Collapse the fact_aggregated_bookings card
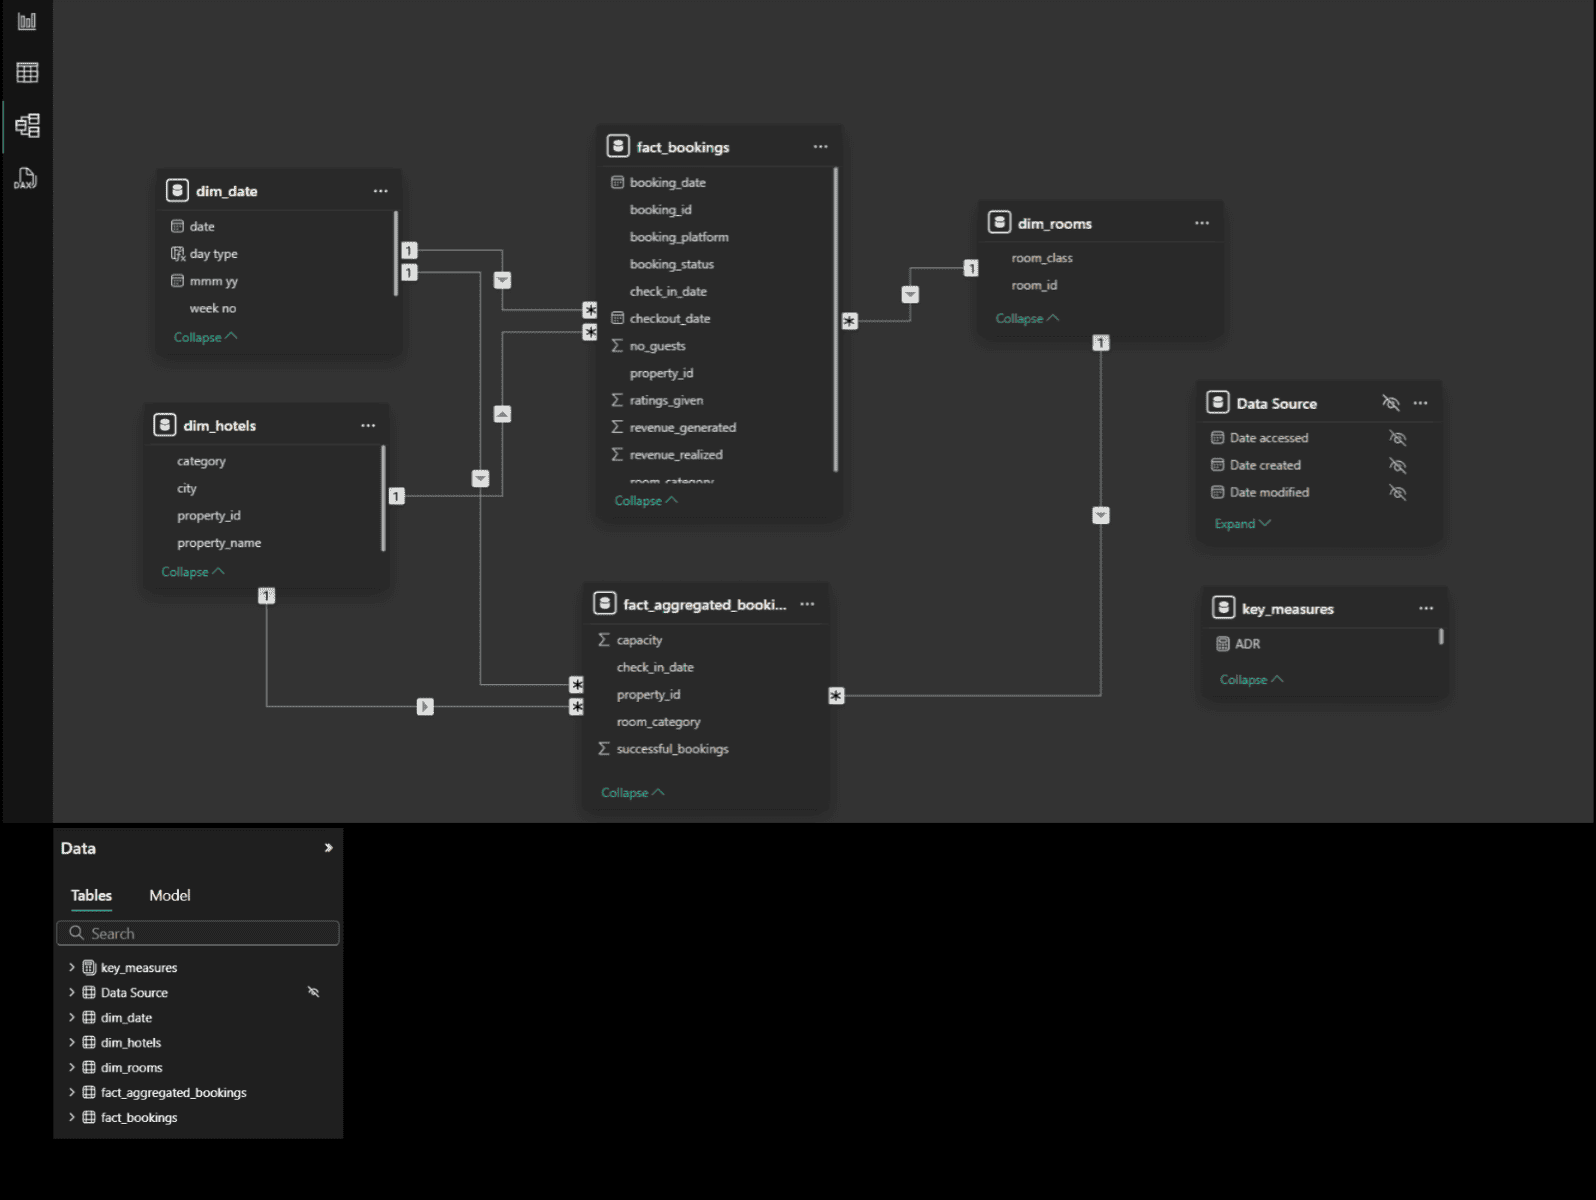 click(632, 793)
